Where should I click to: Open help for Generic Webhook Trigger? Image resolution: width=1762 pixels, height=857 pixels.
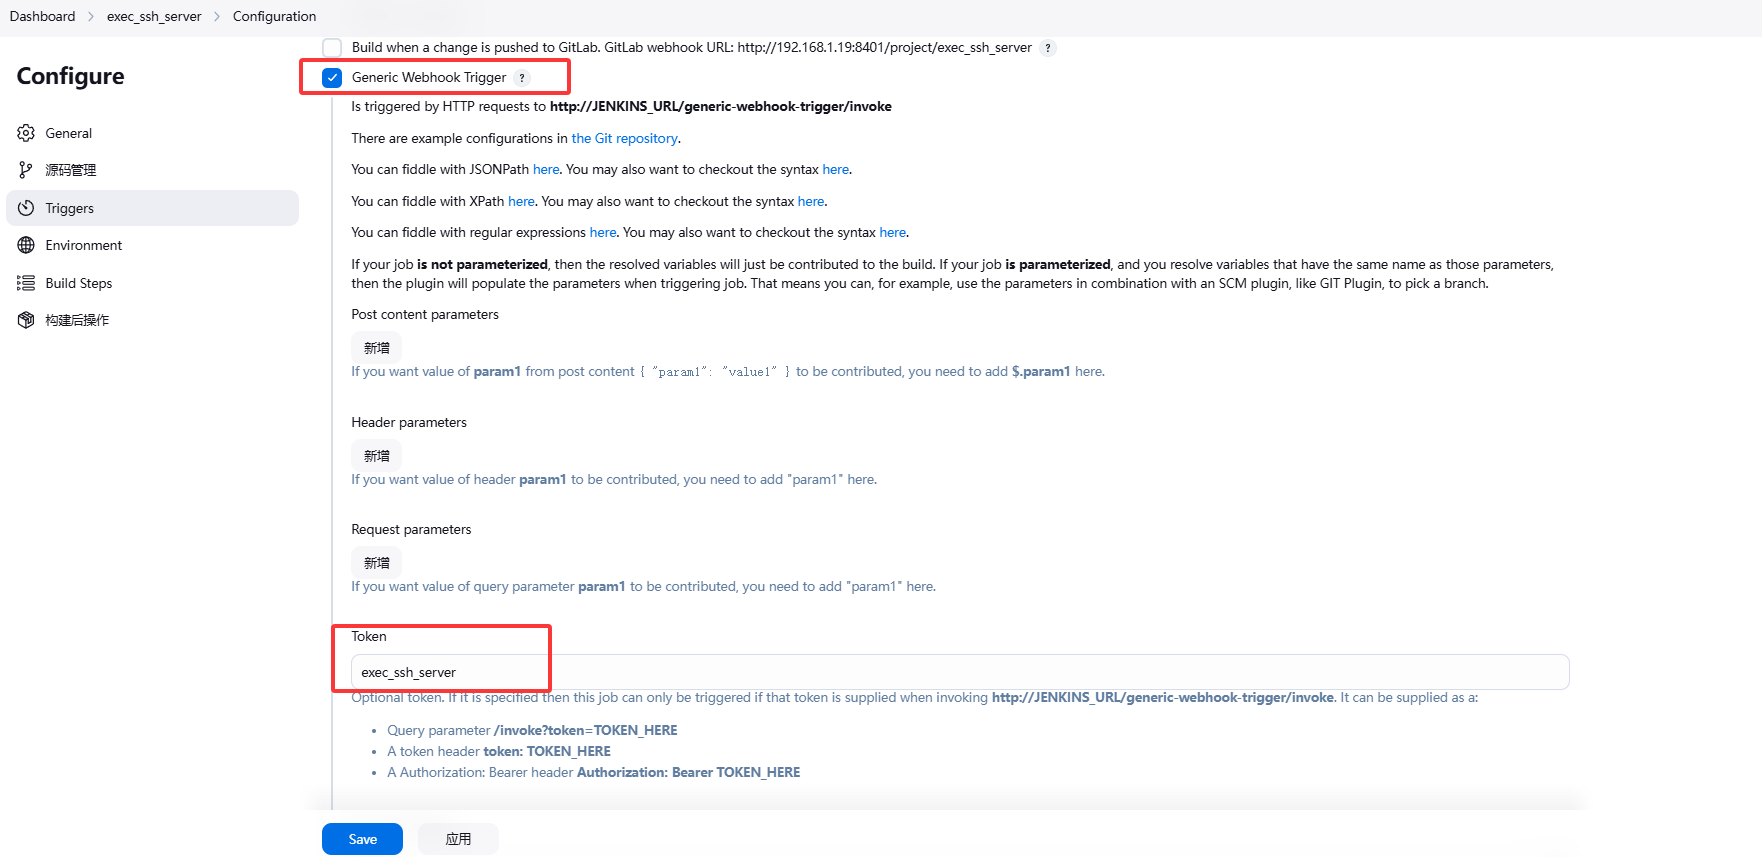(522, 78)
